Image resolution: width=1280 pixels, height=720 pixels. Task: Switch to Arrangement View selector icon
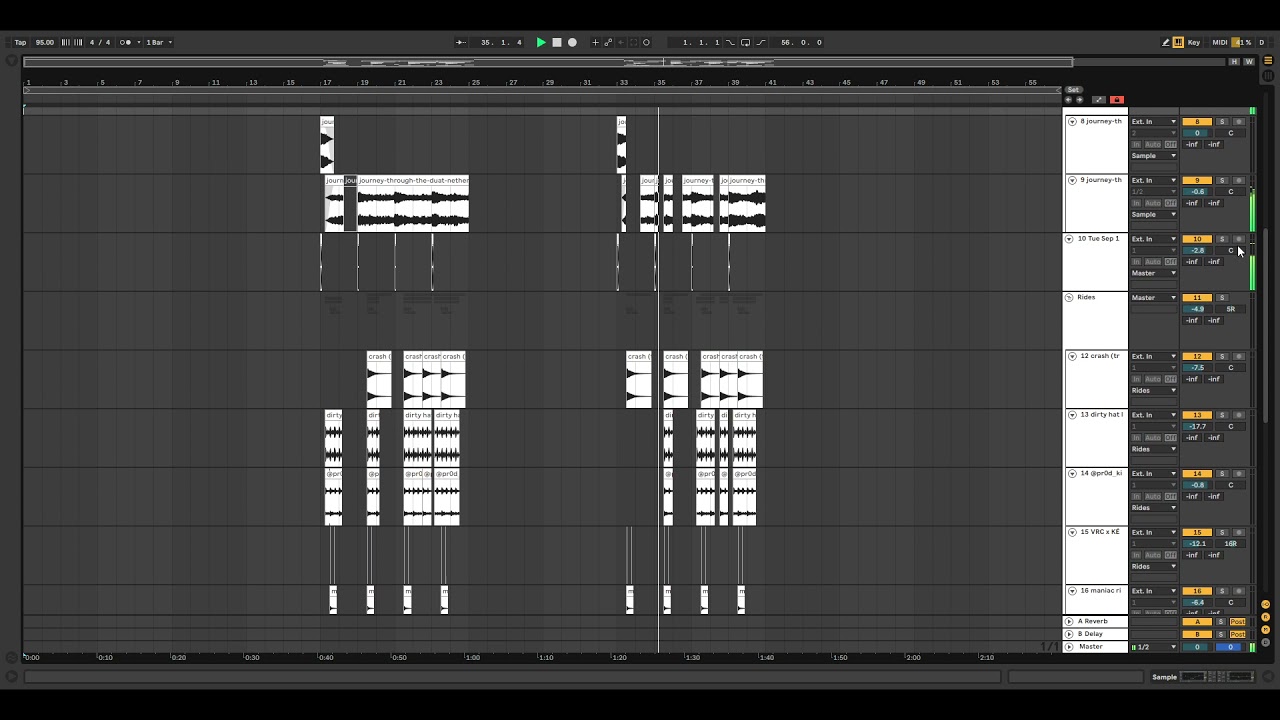1269,61
